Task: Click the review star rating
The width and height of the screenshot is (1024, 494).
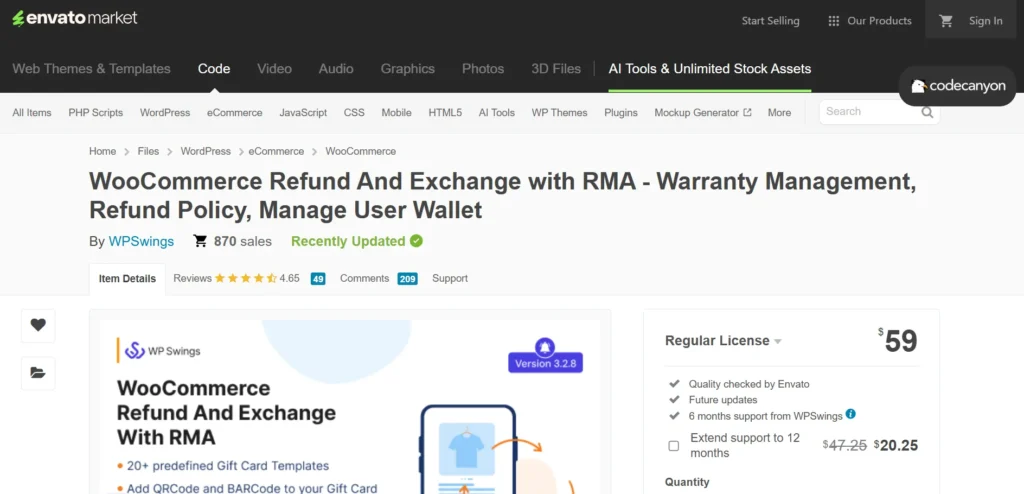Action: point(246,278)
